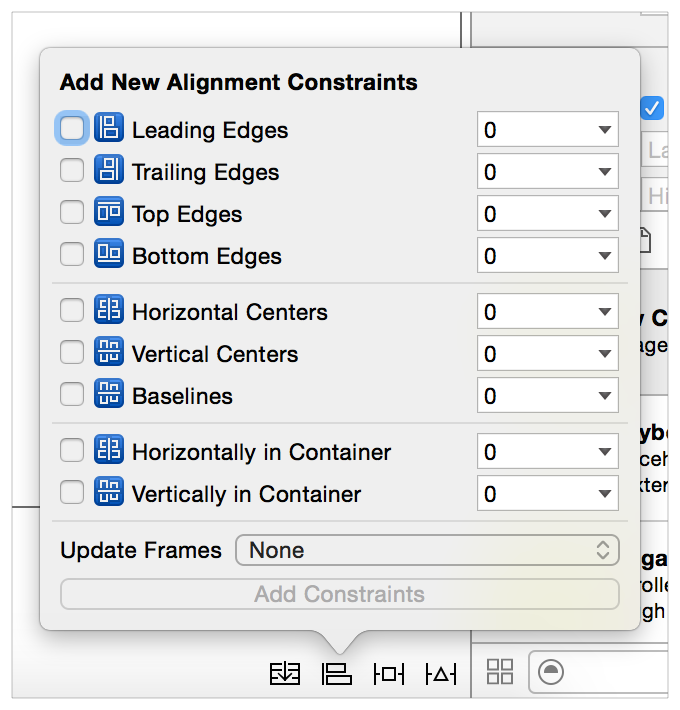Open the Pin constraints toolbar button
Screen dimensions: 680x710
(x=389, y=674)
